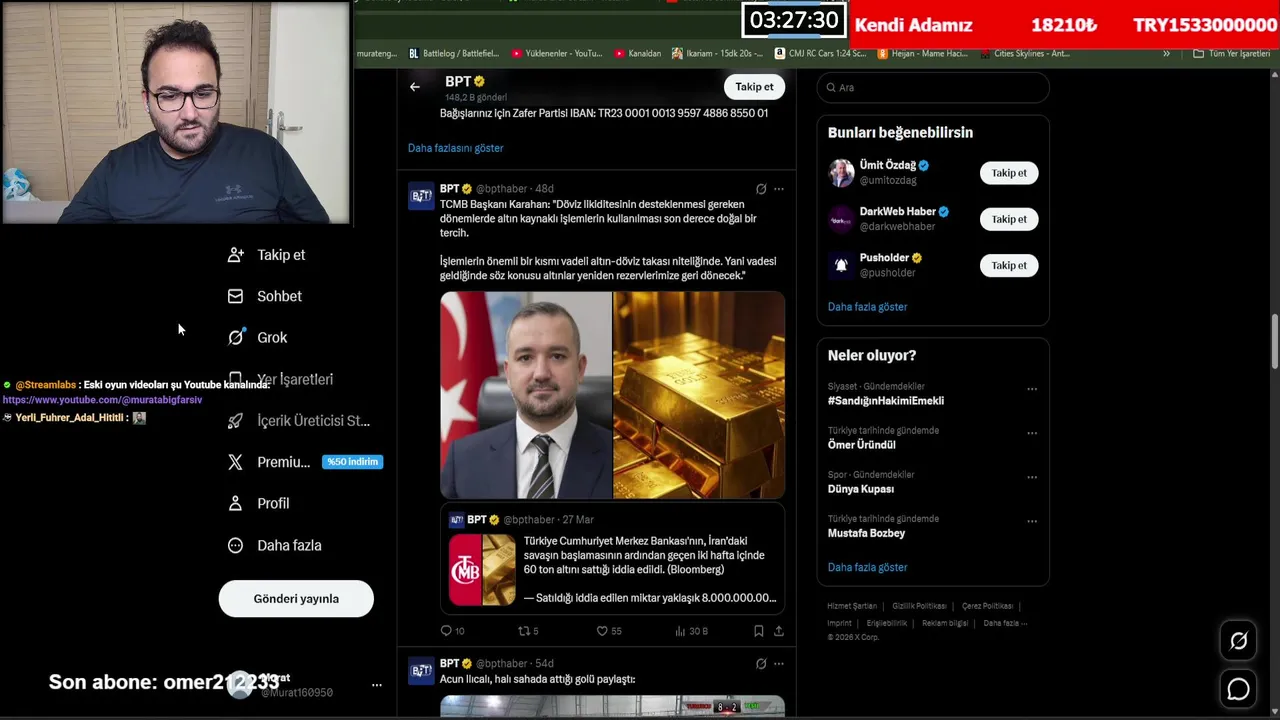Image resolution: width=1280 pixels, height=720 pixels.
Task: Go back with the arrow beside BPT
Action: click(414, 87)
